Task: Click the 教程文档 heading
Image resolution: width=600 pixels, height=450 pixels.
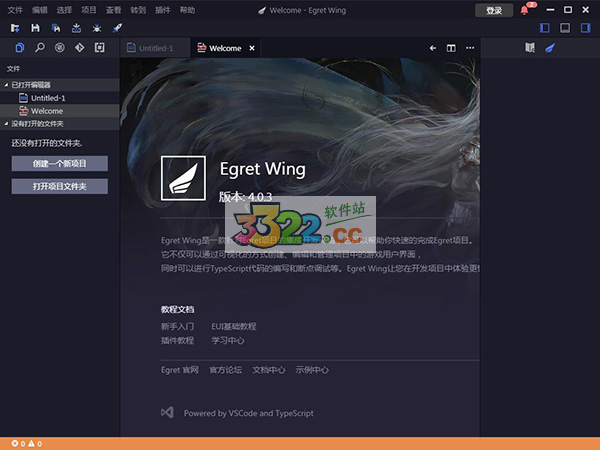Action: 178,310
